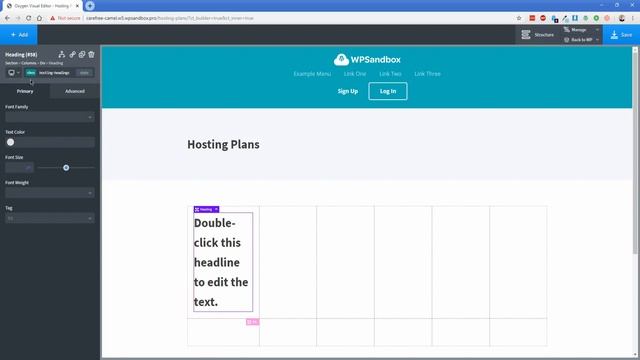
Task: Click the parent arrow on the Heading tag
Action: tap(216, 209)
